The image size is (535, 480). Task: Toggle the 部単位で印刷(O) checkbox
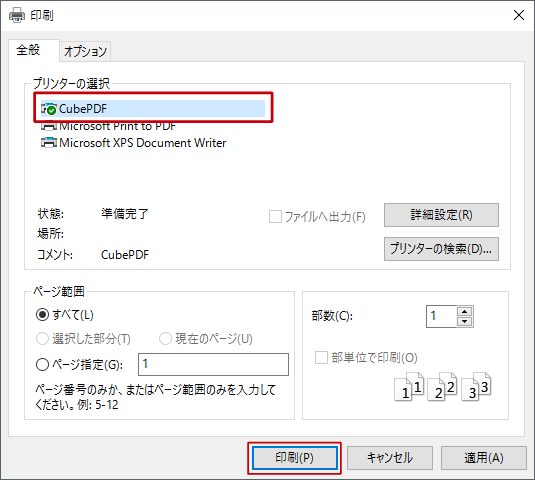point(321,358)
